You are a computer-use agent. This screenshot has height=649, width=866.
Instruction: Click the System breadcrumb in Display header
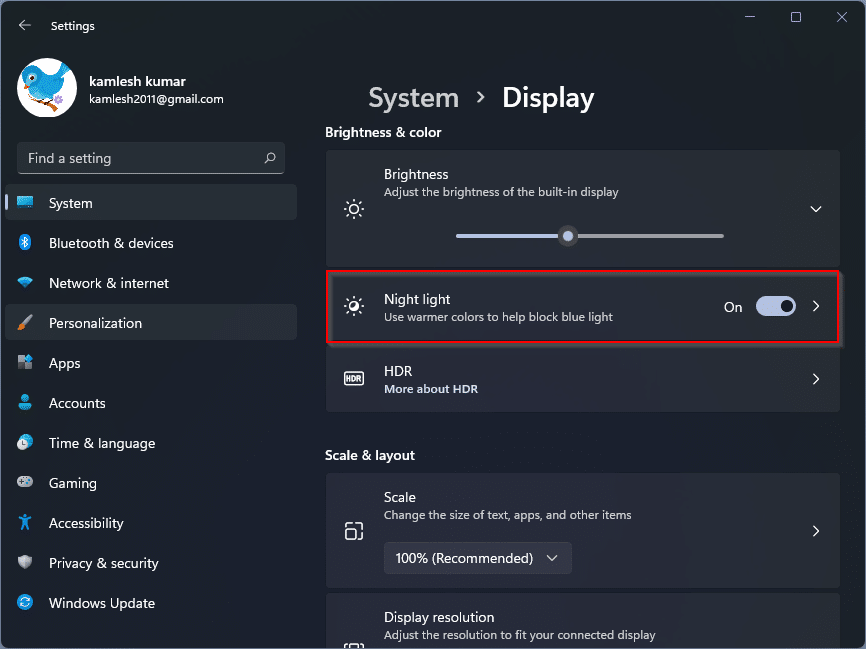tap(413, 97)
